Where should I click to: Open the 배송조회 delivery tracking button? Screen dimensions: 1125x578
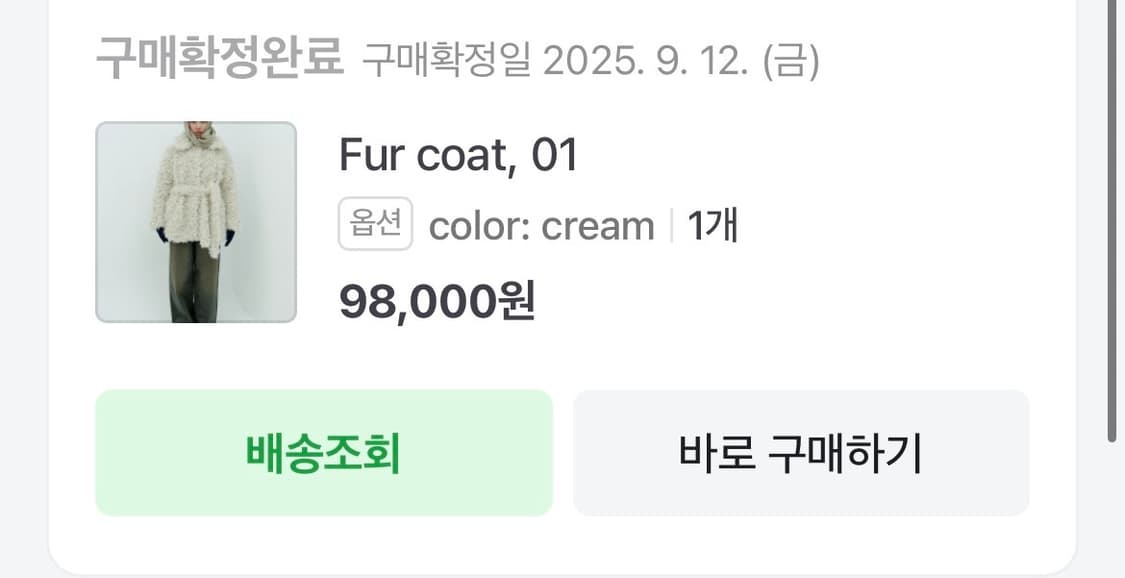tap(322, 454)
